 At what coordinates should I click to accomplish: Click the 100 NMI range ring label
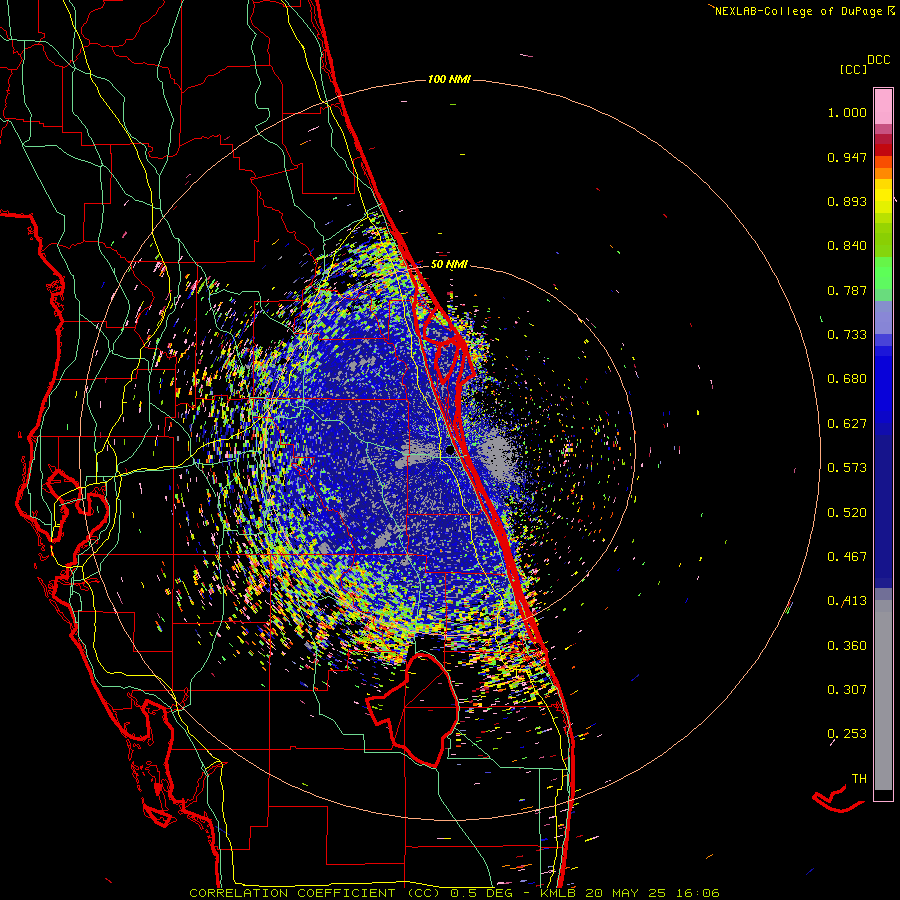(x=449, y=79)
